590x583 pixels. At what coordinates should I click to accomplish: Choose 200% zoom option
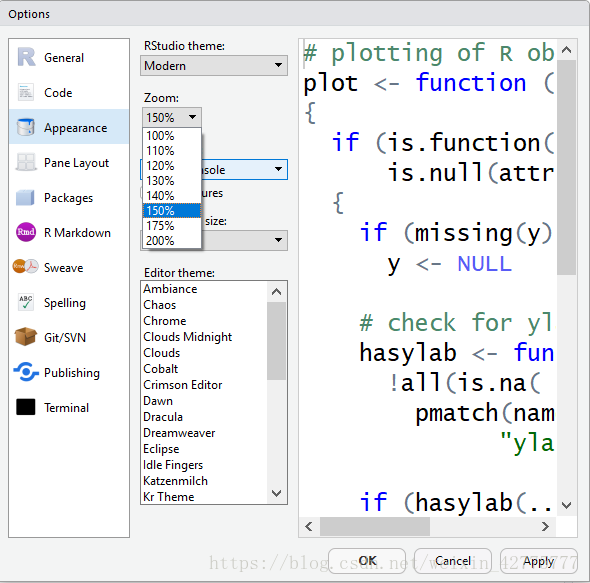[x=172, y=241]
